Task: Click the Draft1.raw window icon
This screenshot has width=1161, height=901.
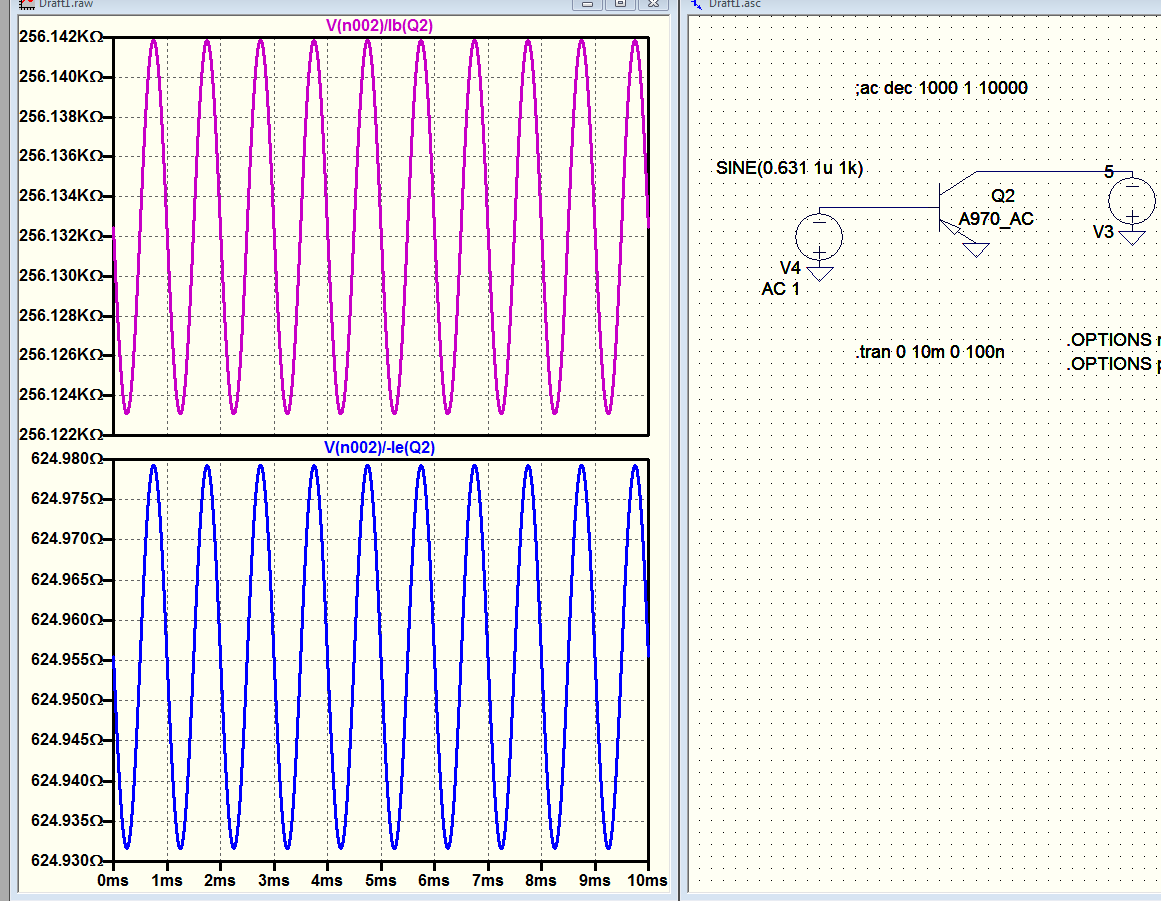Action: tap(27, 4)
